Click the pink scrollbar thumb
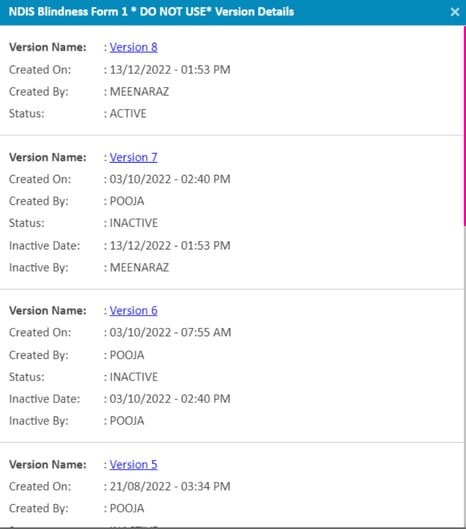The width and height of the screenshot is (466, 529). click(x=465, y=126)
